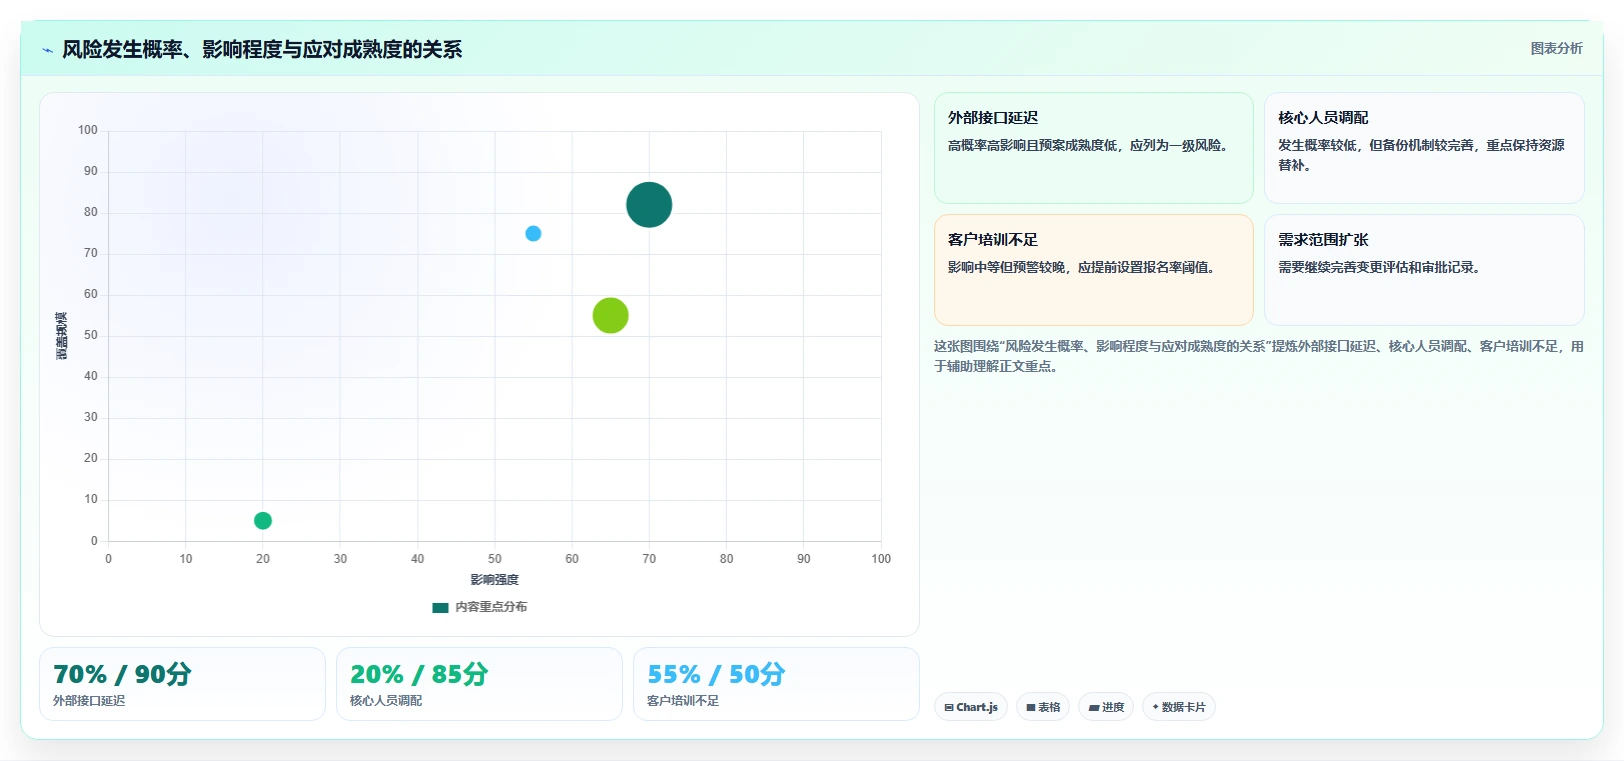The height and width of the screenshot is (761, 1624).
Task: Click the chart title 风险发生概率、影响程度与应对成熟度的关系
Action: [262, 49]
